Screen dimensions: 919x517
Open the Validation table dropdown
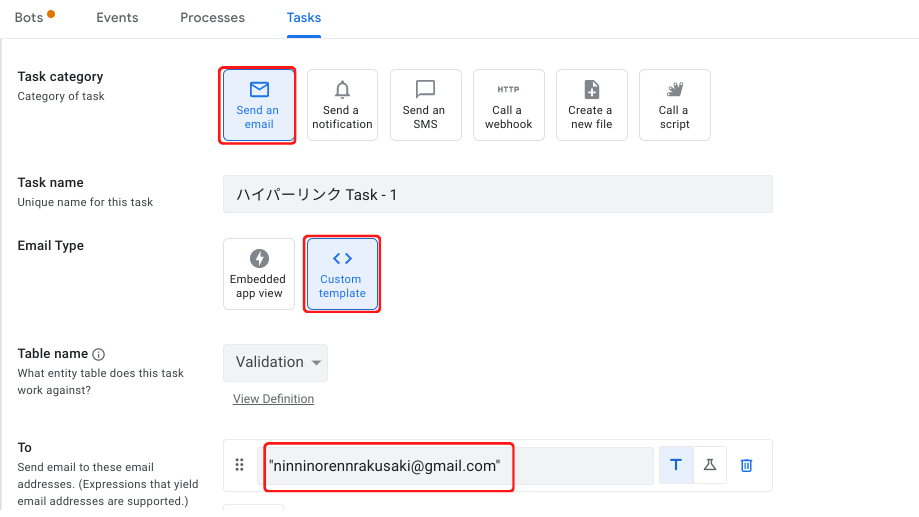coord(275,362)
